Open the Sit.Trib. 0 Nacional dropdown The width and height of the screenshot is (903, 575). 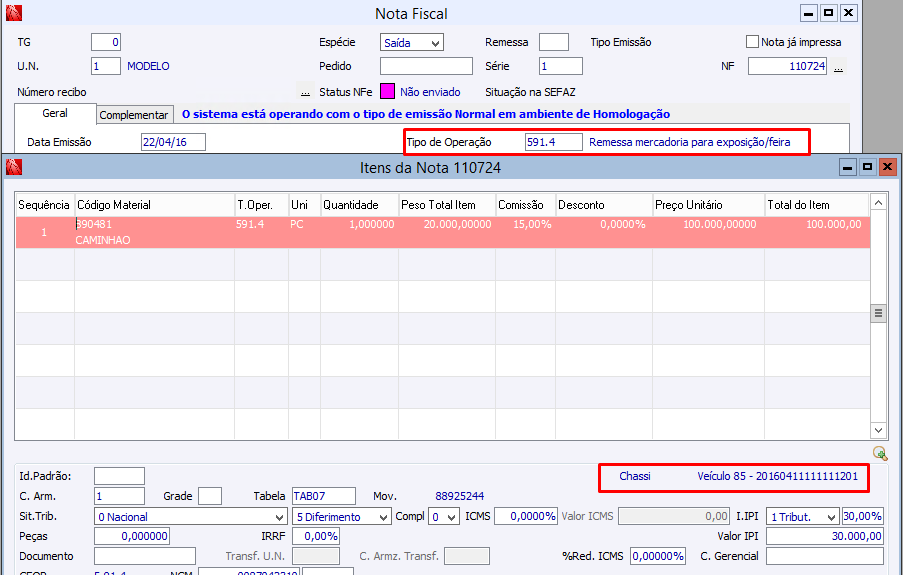[x=279, y=517]
